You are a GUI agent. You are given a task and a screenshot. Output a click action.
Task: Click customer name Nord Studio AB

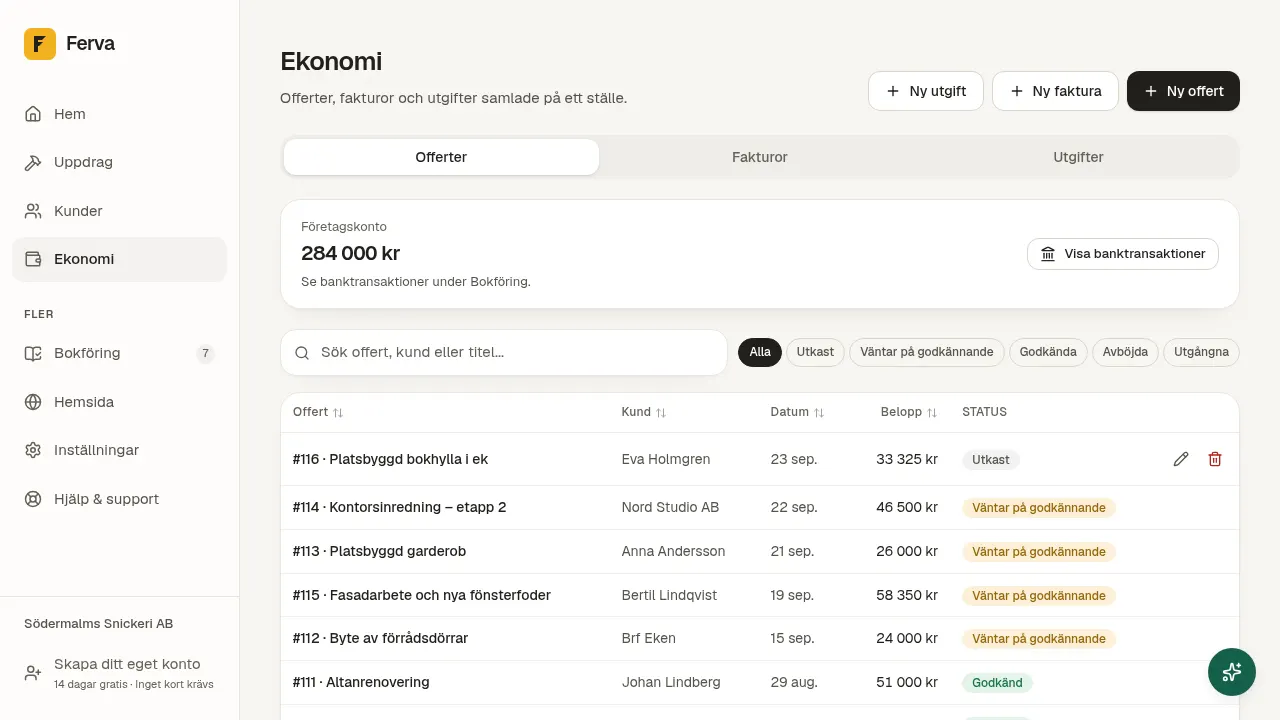pos(670,508)
